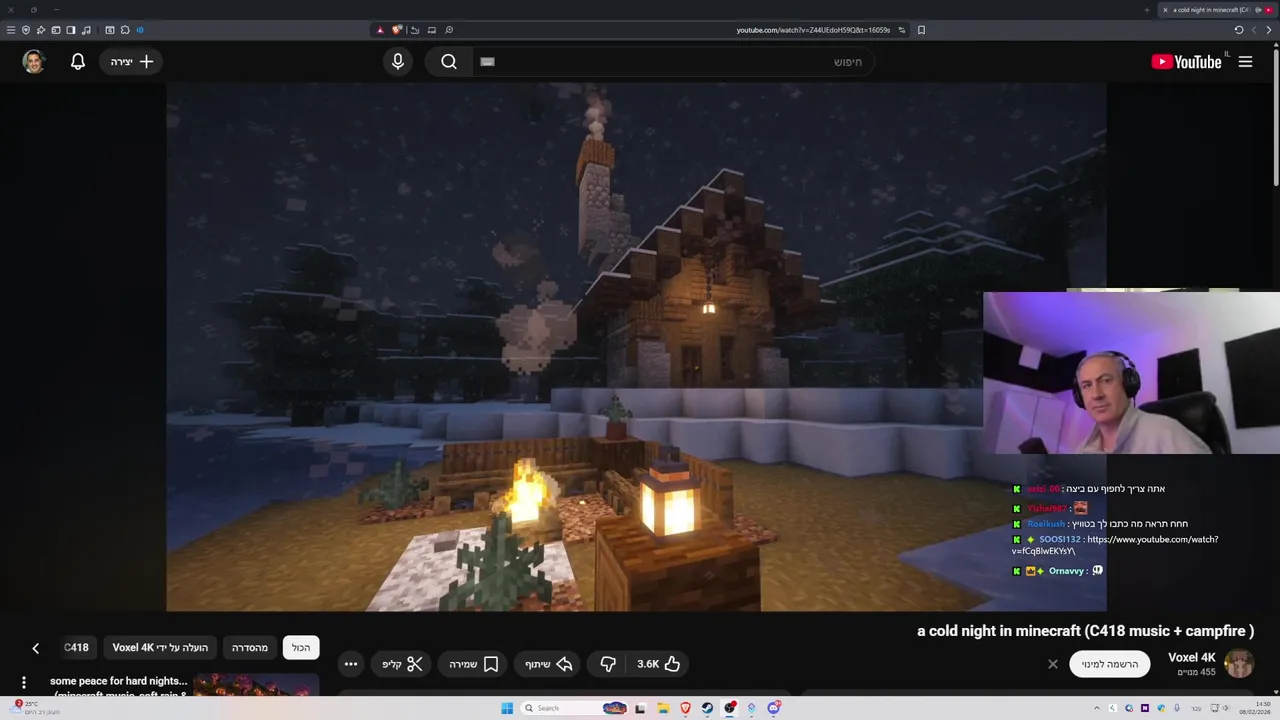Open the YouTube guide hamburger menu
Screen dimensions: 1280x720
click(x=1245, y=62)
